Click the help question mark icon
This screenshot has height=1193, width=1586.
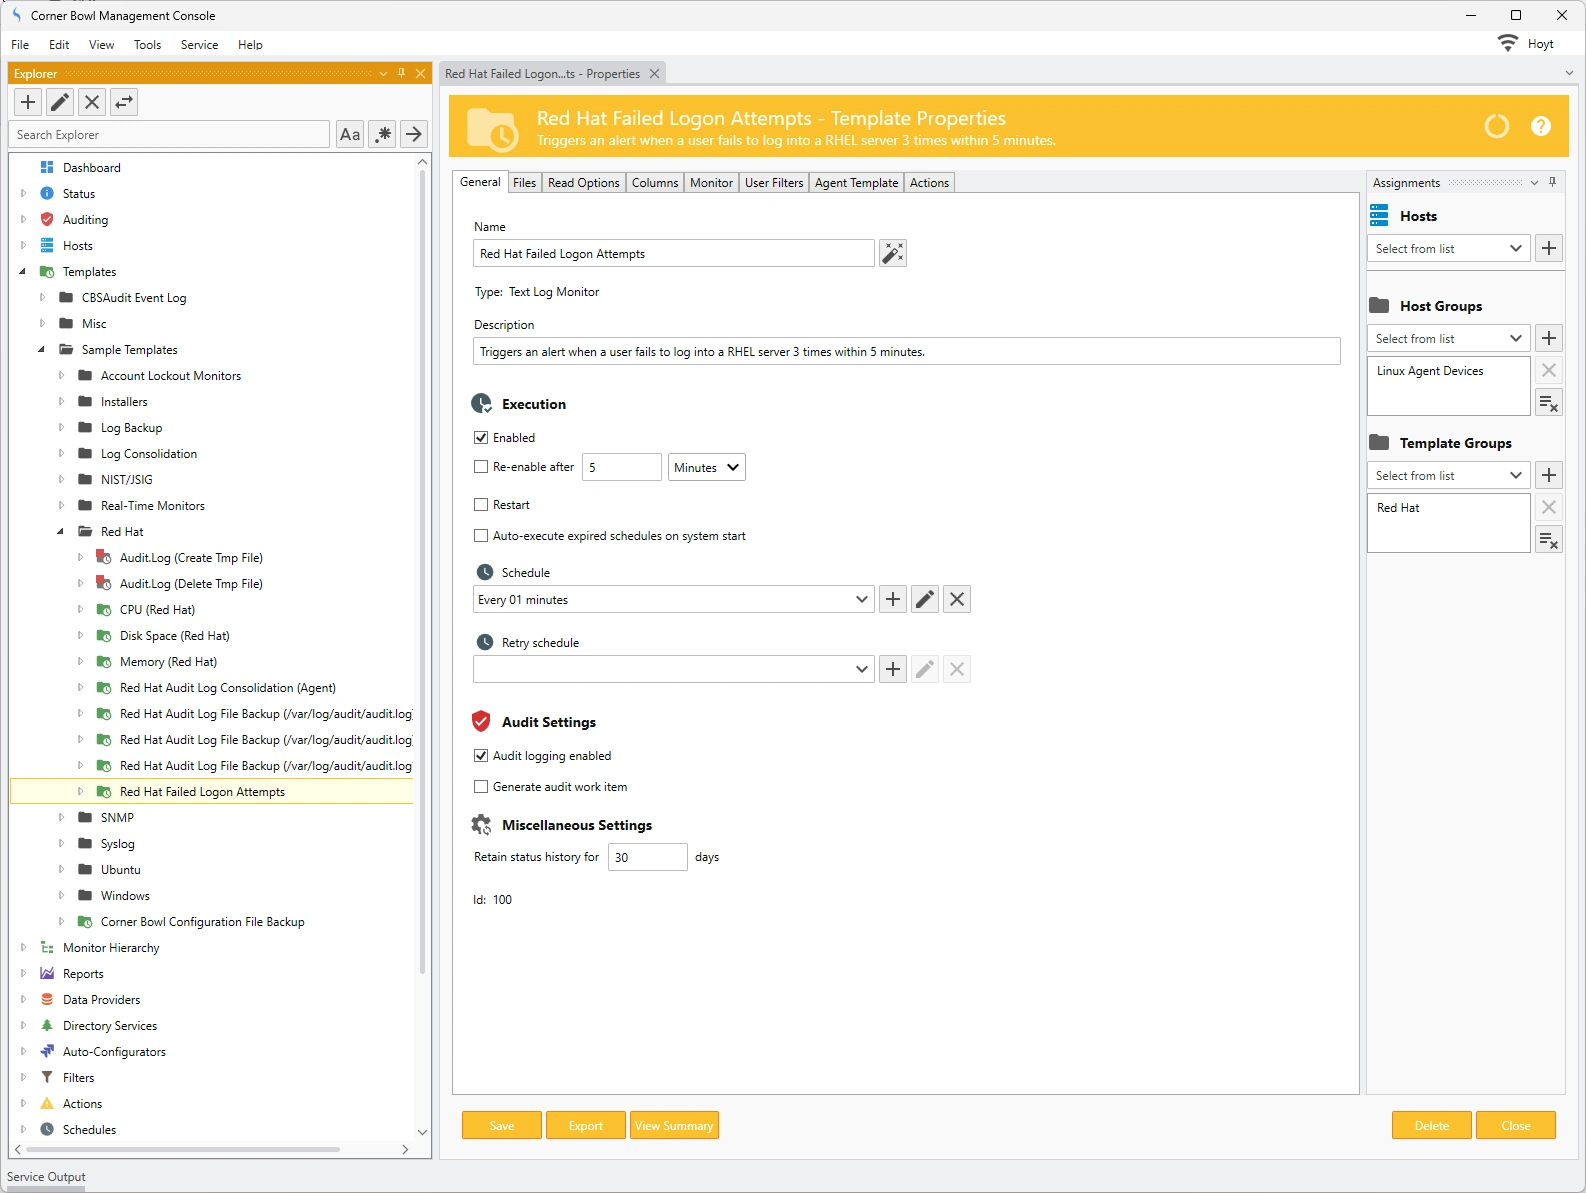pyautogui.click(x=1540, y=126)
